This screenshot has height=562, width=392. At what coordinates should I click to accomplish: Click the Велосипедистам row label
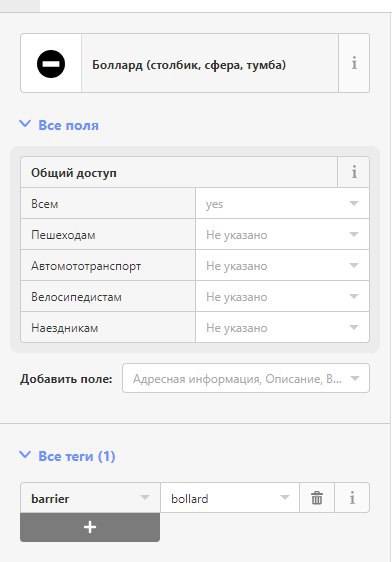pyautogui.click(x=76, y=297)
